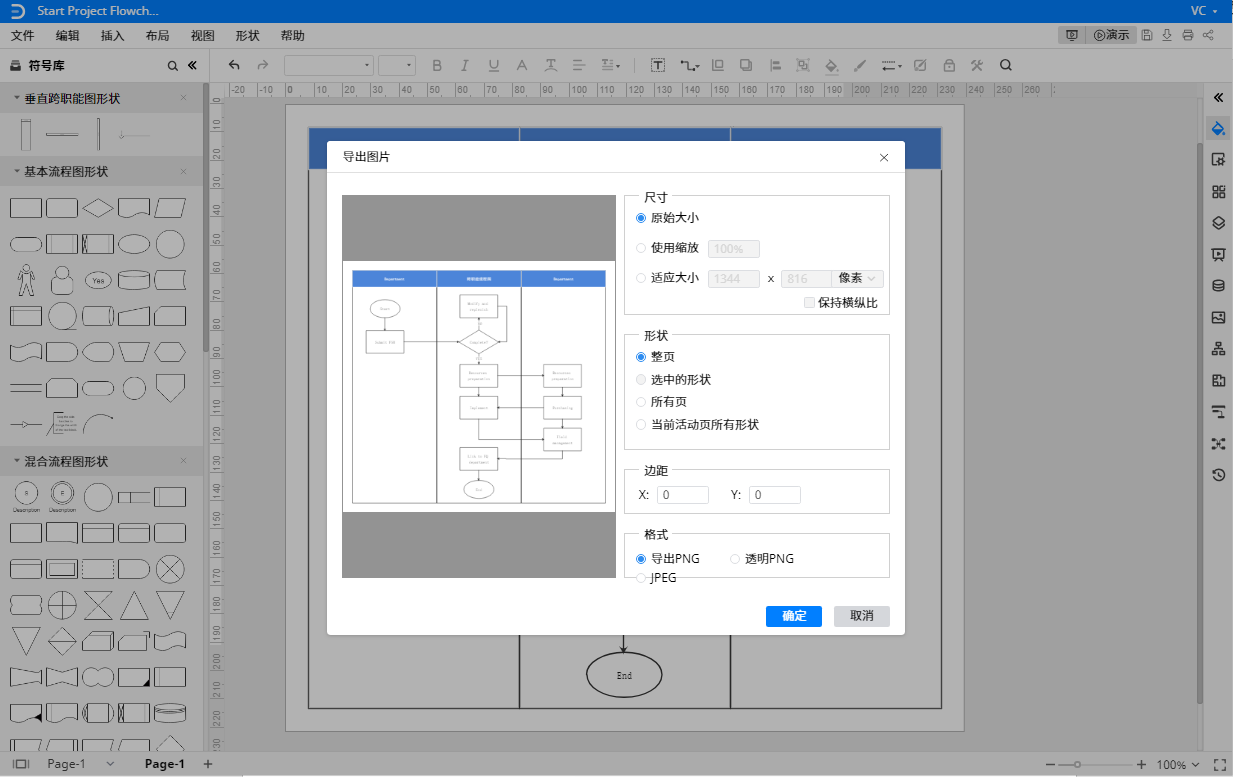Open the 100% zoom level dropdown
Viewport: 1233px width, 777px height.
click(x=1178, y=765)
